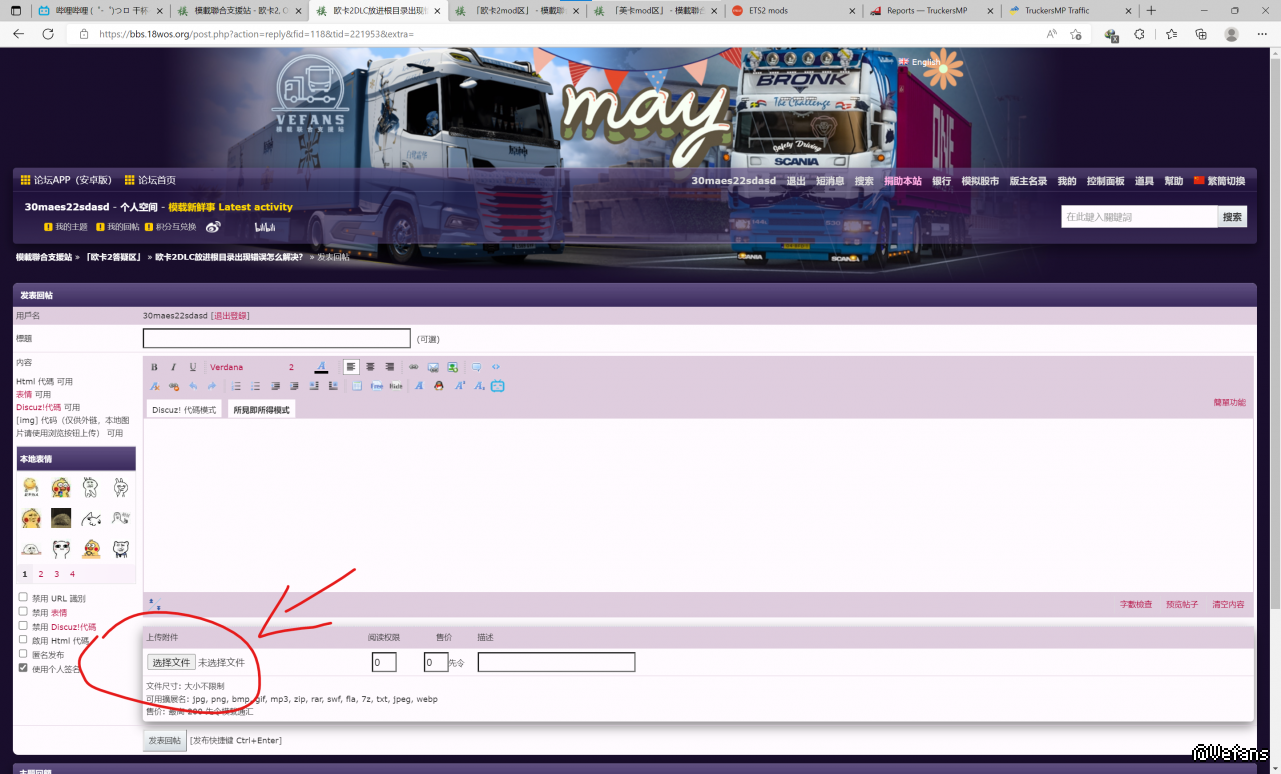Focus the site search box at top right

tap(1139, 217)
